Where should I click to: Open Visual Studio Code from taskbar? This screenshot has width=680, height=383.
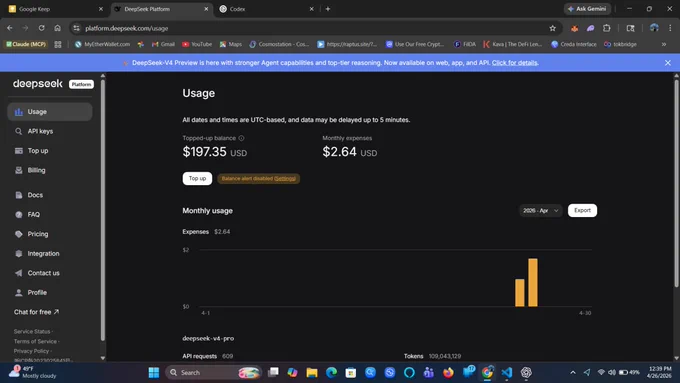click(507, 372)
